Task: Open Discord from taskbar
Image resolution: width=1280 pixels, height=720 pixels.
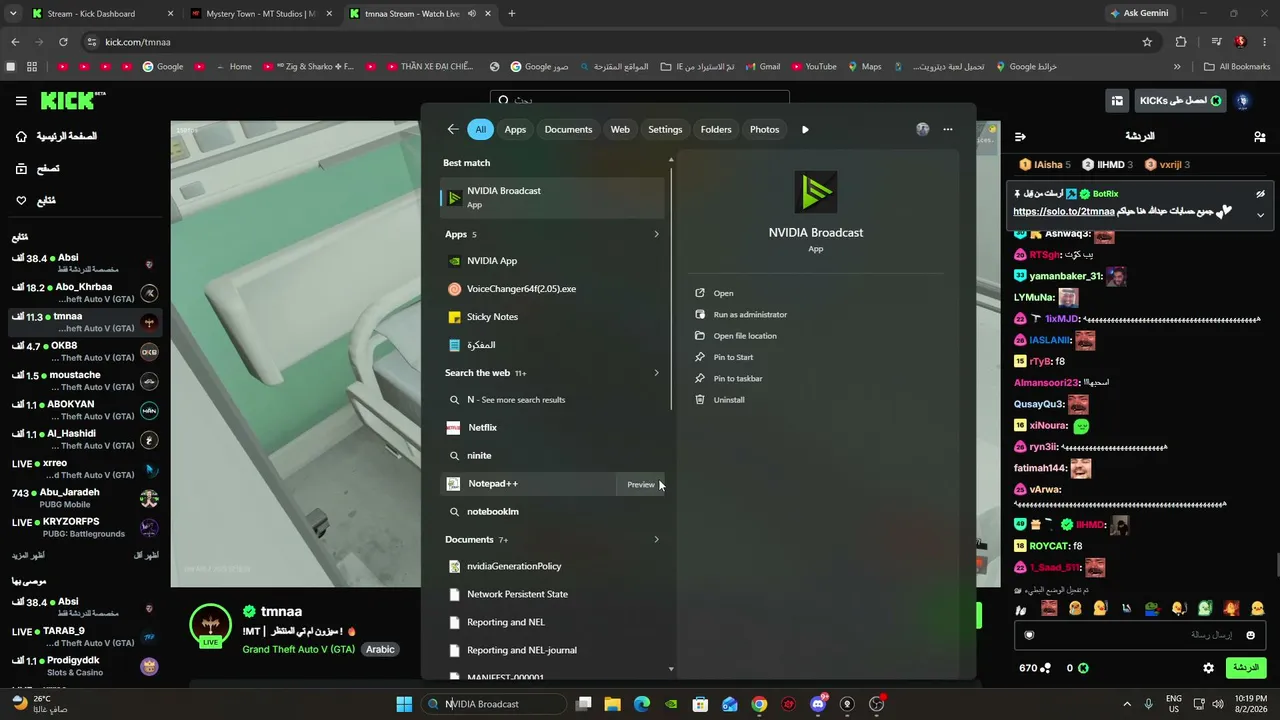Action: (818, 704)
